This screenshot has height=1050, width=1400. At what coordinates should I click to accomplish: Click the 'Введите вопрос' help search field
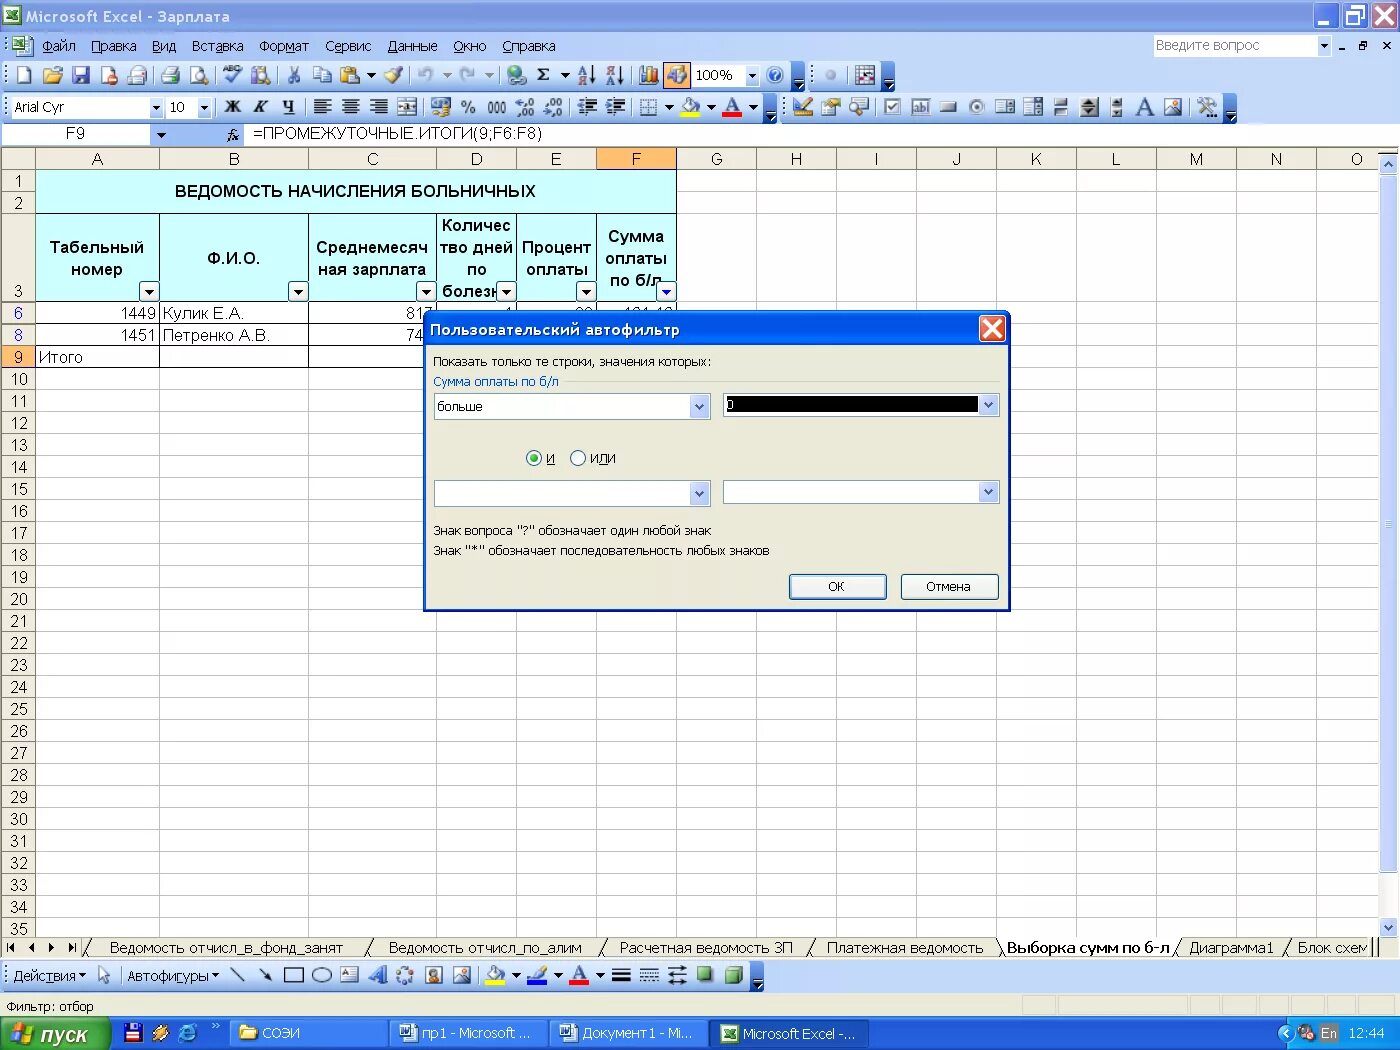tap(1235, 46)
